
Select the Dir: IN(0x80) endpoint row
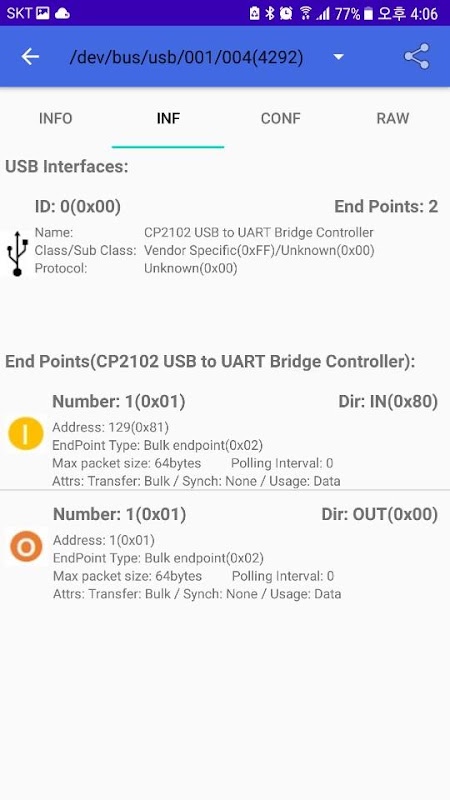[x=225, y=440]
